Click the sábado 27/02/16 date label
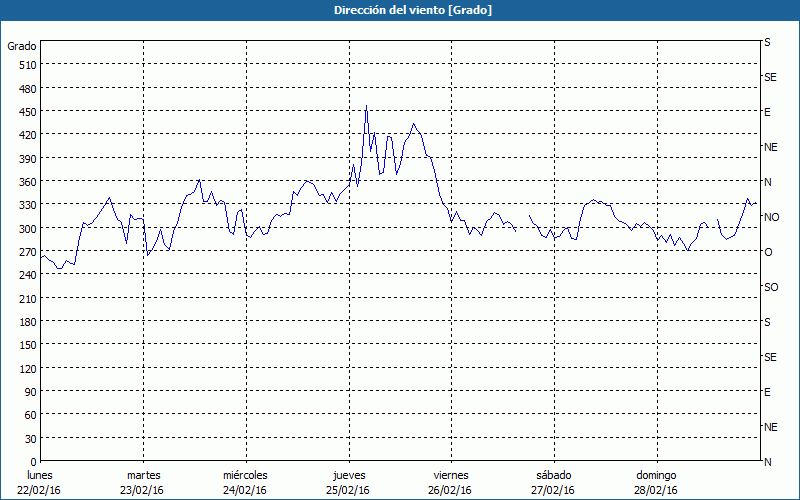The width and height of the screenshot is (800, 500). click(552, 482)
